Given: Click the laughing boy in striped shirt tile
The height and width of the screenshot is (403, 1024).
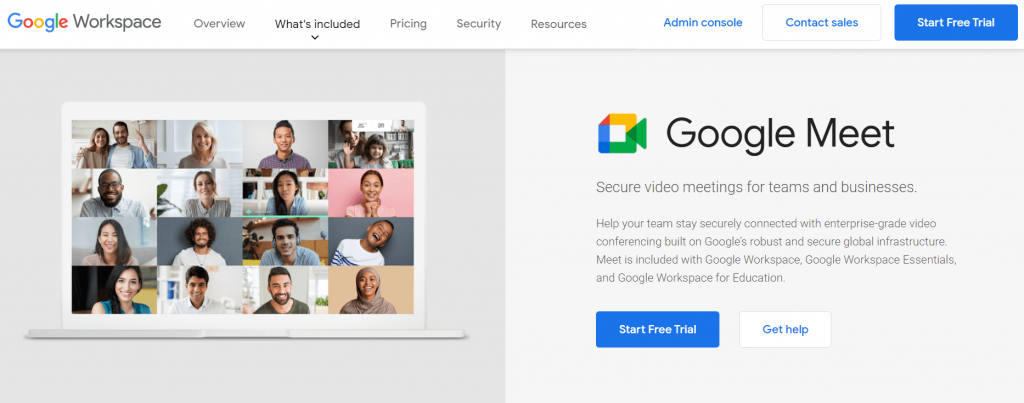Looking at the screenshot, I should (x=371, y=242).
